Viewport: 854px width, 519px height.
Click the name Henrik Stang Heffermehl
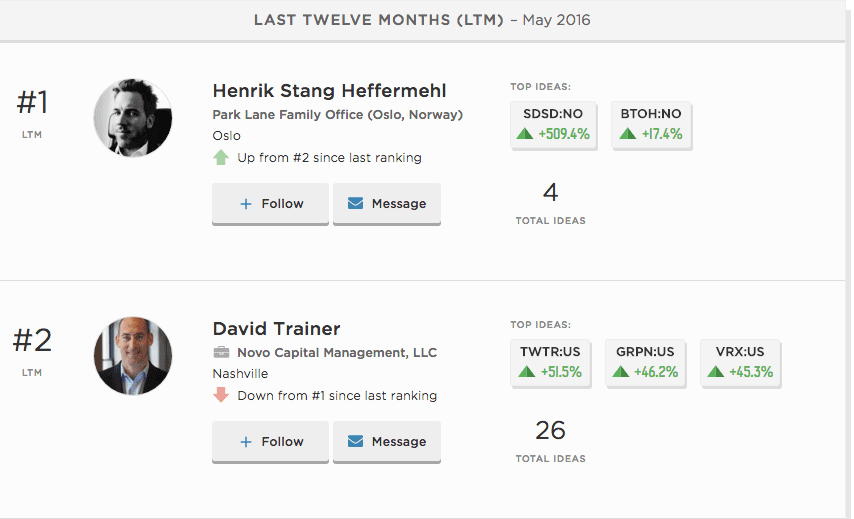click(x=330, y=90)
